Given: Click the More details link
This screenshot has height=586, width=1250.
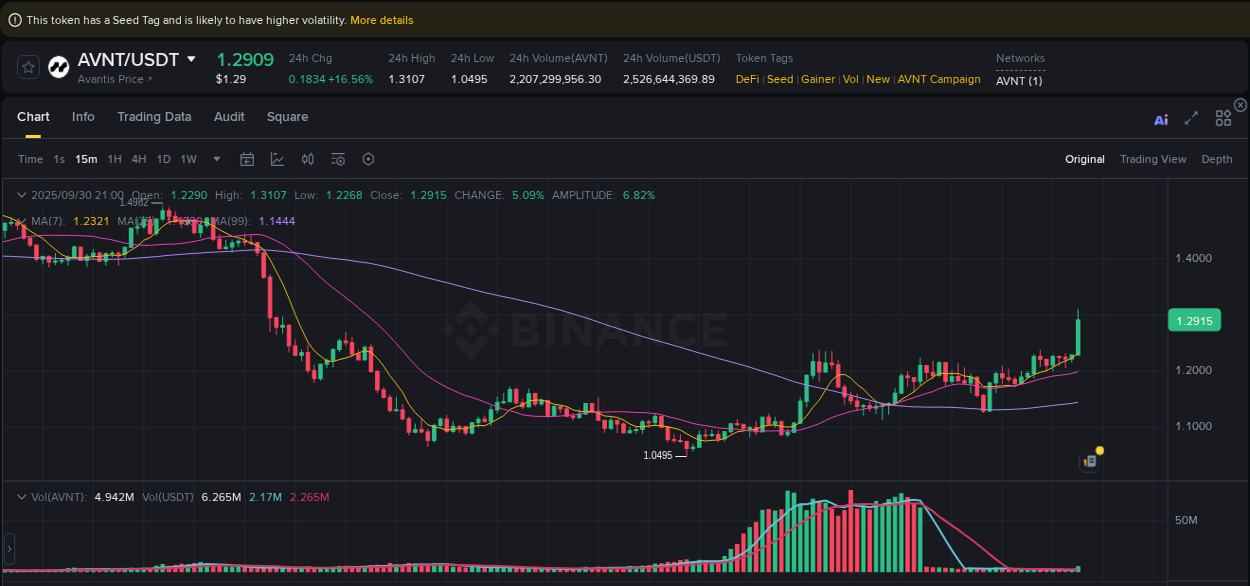Looking at the screenshot, I should tap(382, 20).
